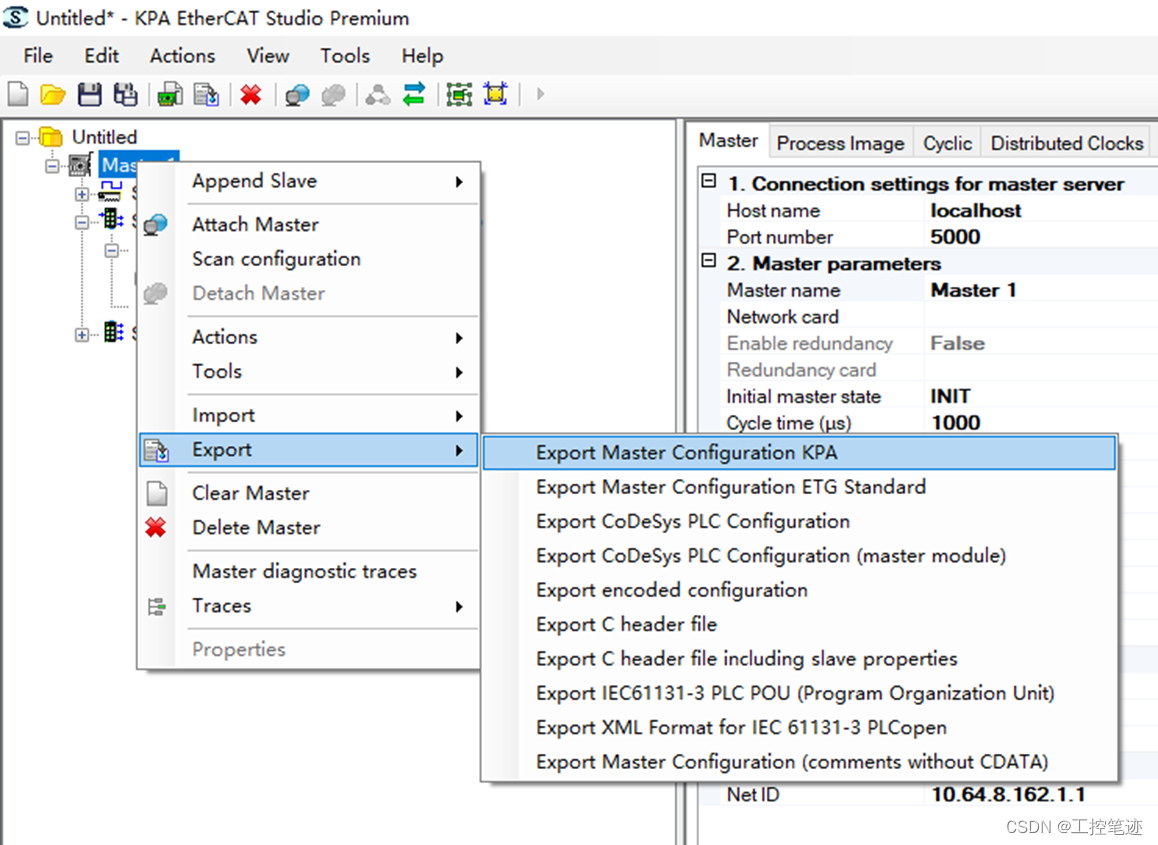Collapse the Master 1 tree node
Viewport: 1158px width, 845px height.
52,165
